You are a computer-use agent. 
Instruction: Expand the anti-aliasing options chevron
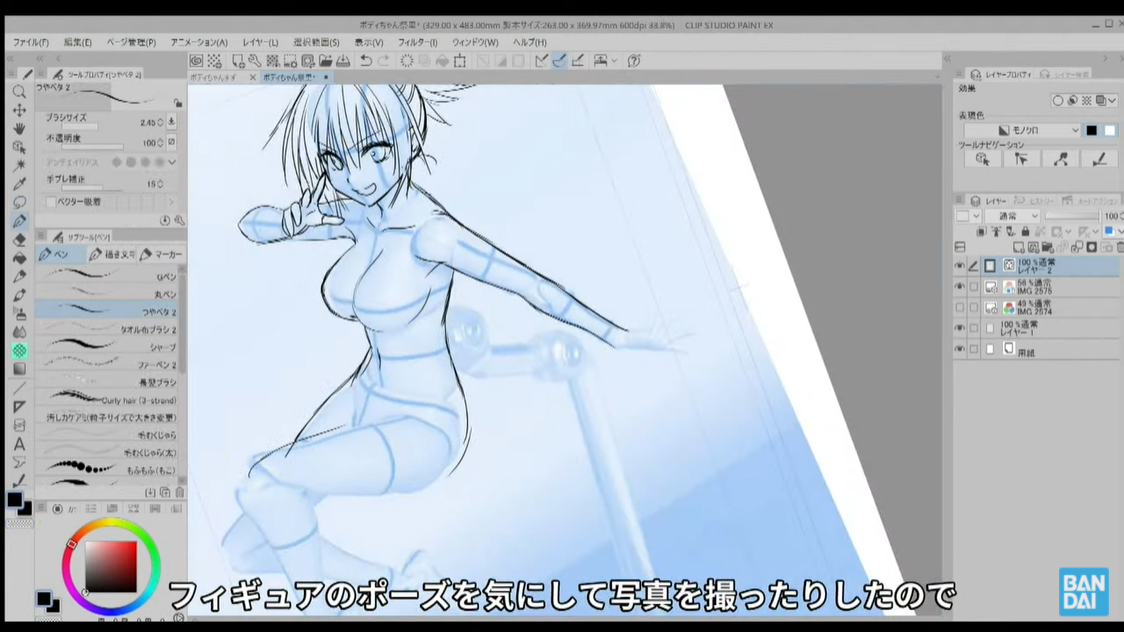pos(171,162)
